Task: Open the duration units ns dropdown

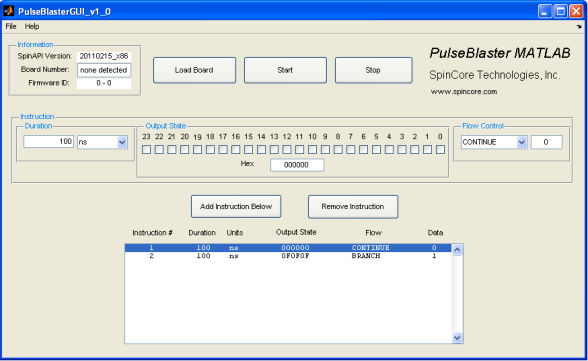Action: (x=102, y=142)
